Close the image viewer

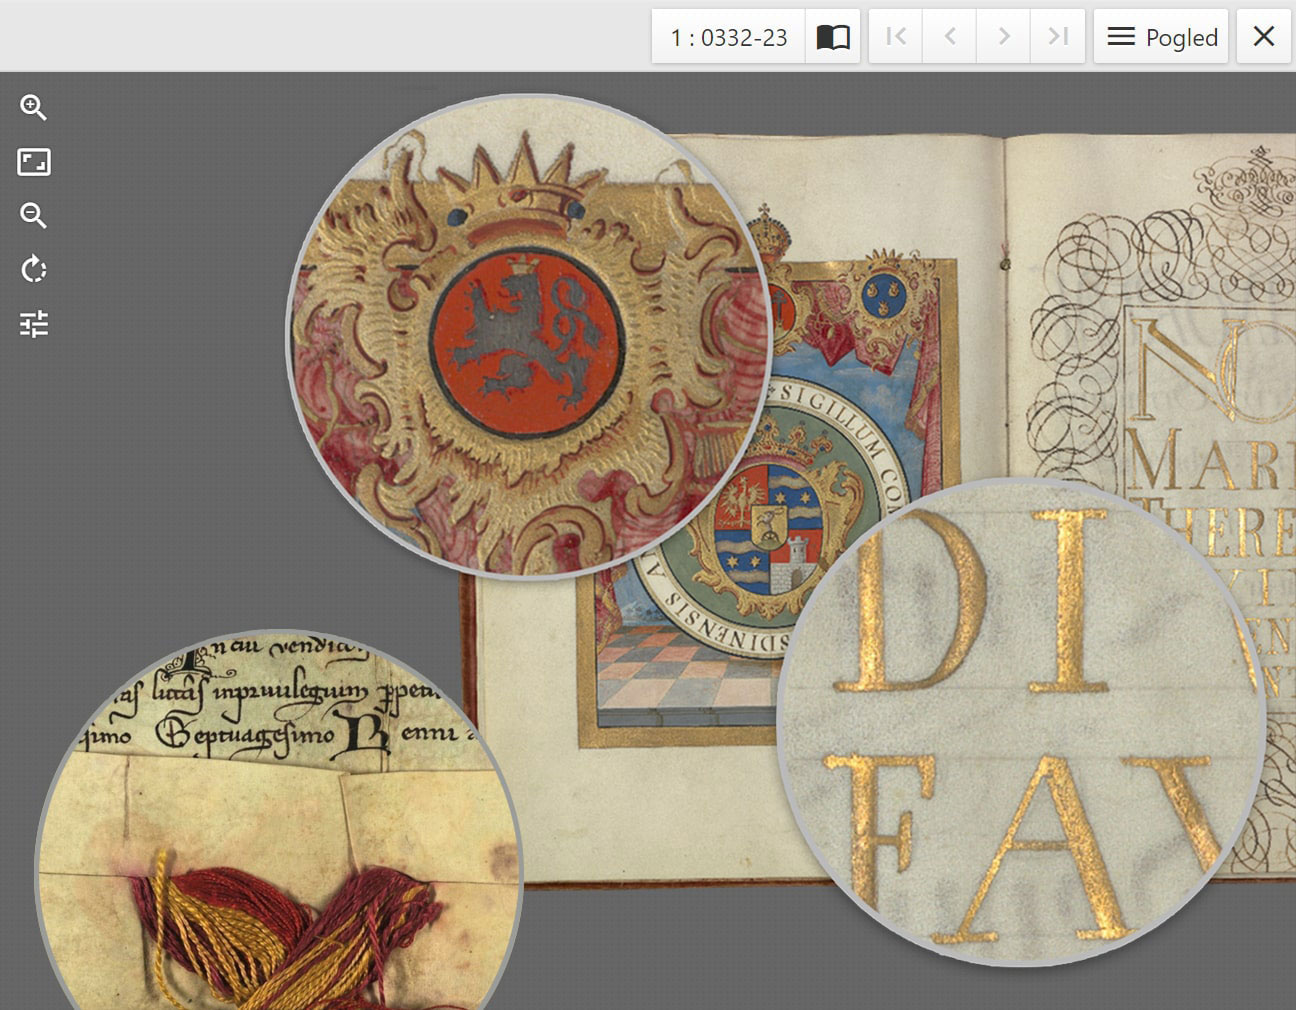1264,37
